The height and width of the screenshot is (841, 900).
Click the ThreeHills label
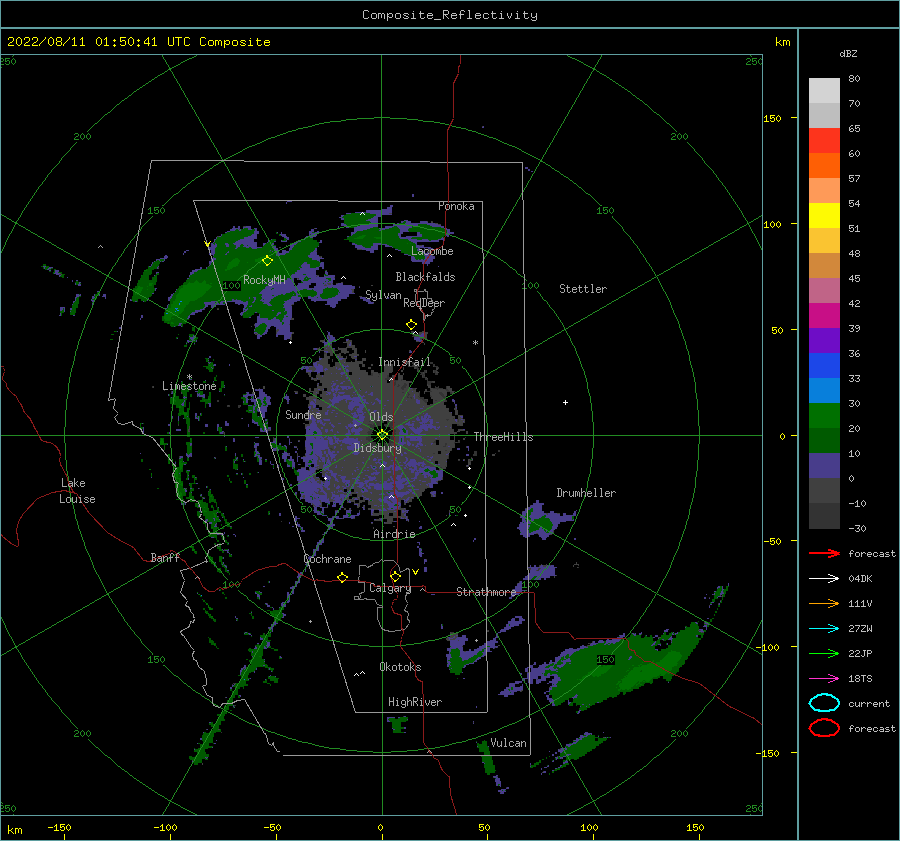pos(503,437)
